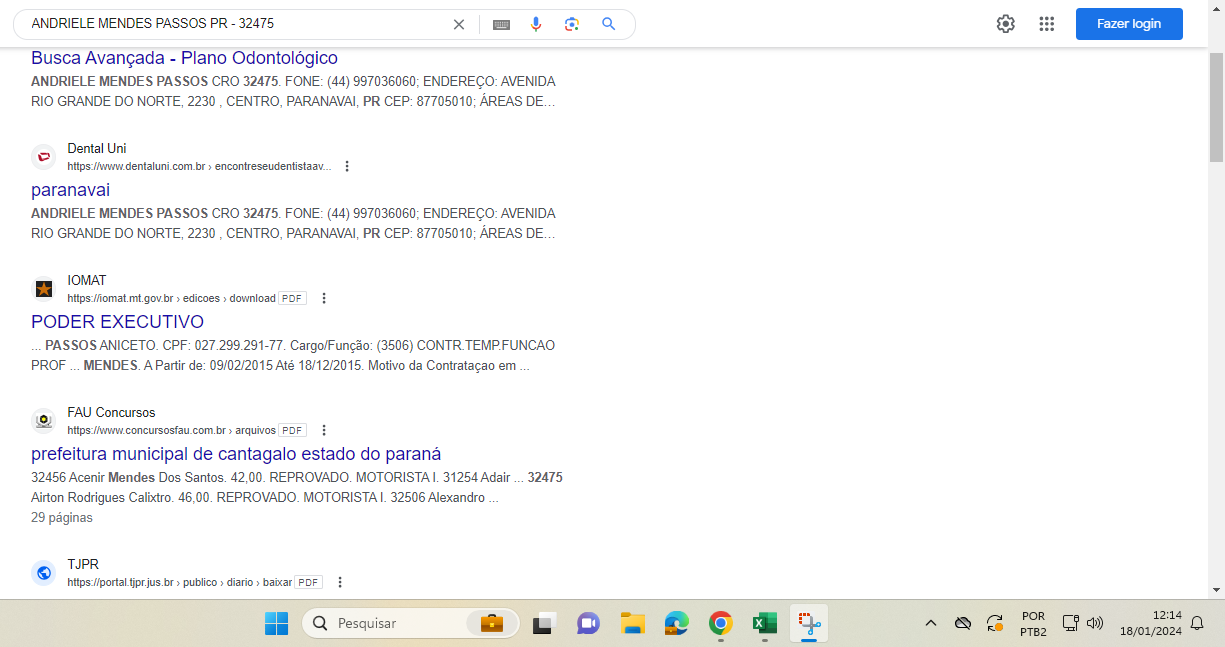1225x647 pixels.
Task: Open the Busca Avançada - Plano Odontológico result
Action: pyautogui.click(x=184, y=58)
